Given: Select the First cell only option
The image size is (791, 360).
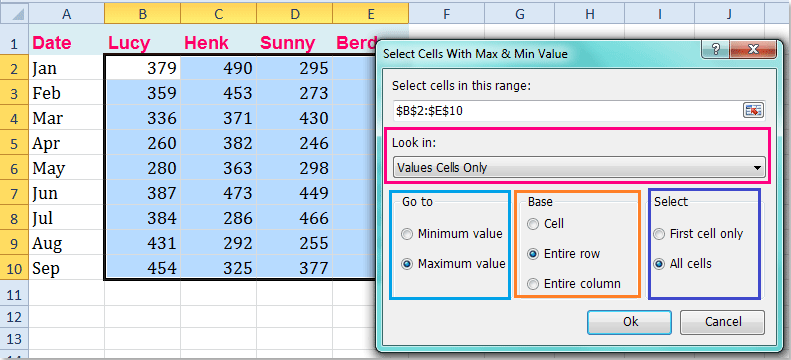Looking at the screenshot, I should point(659,234).
